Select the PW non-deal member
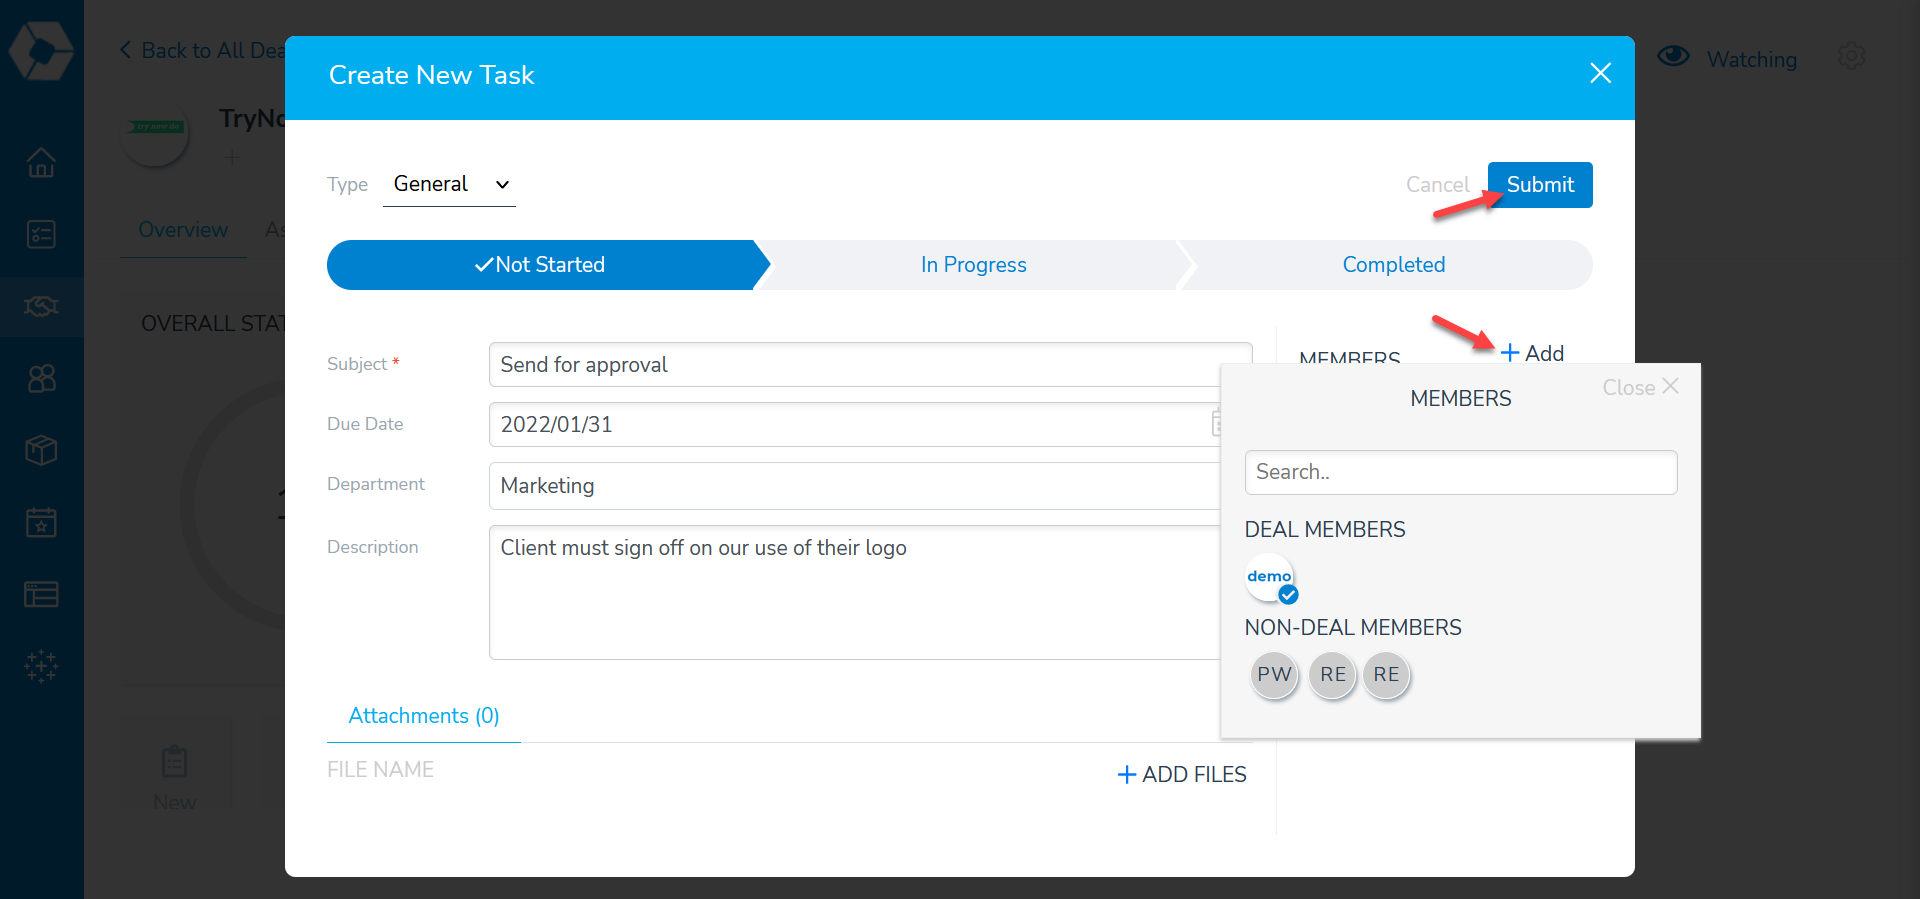 (x=1274, y=675)
